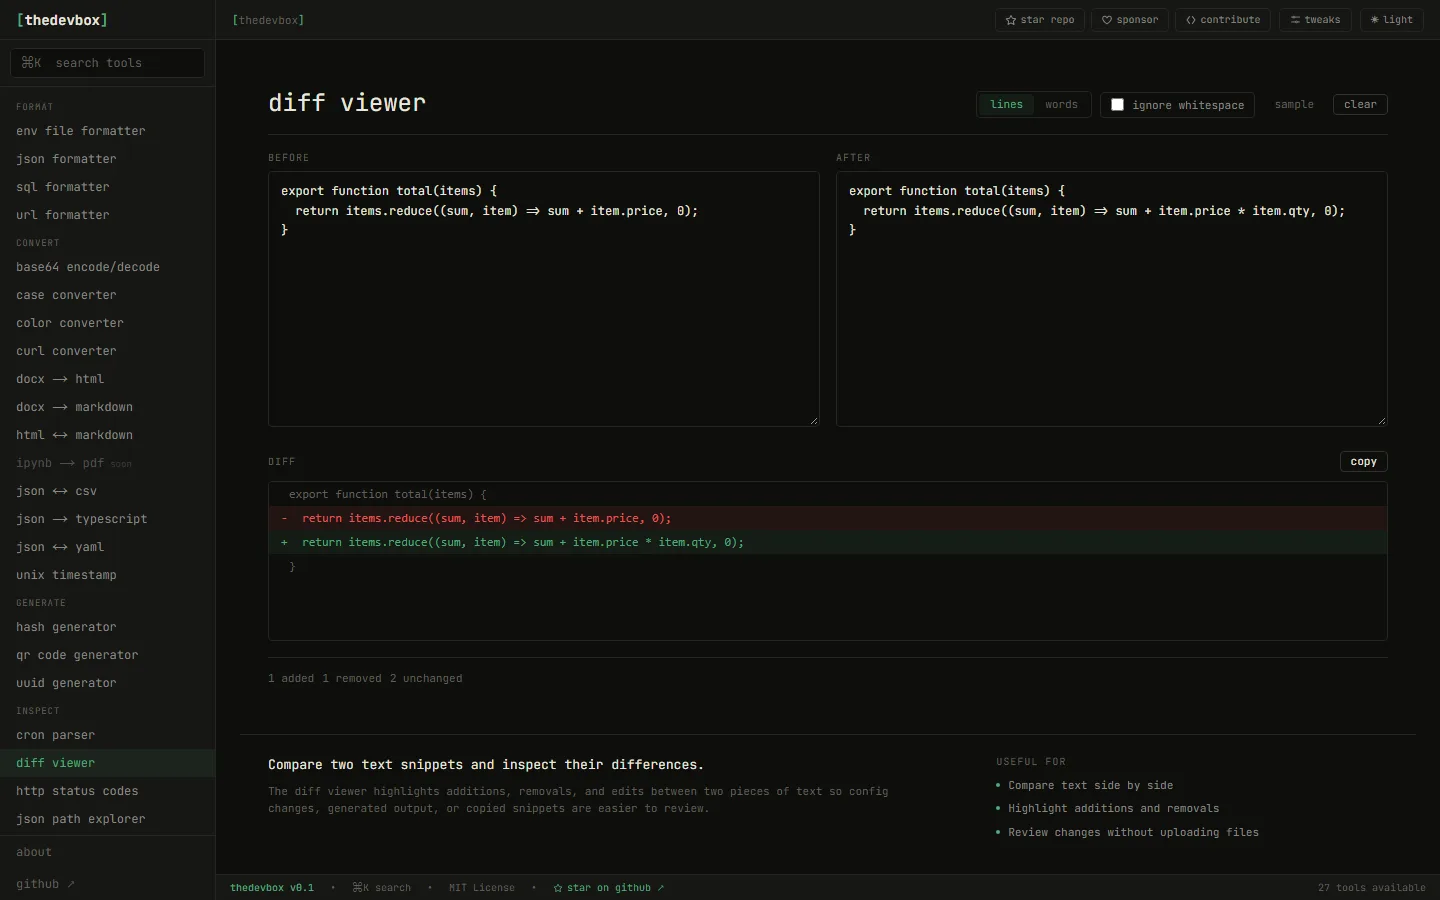This screenshot has width=1440, height=900.
Task: Open unix timestamp tool
Action: [x=107, y=575]
